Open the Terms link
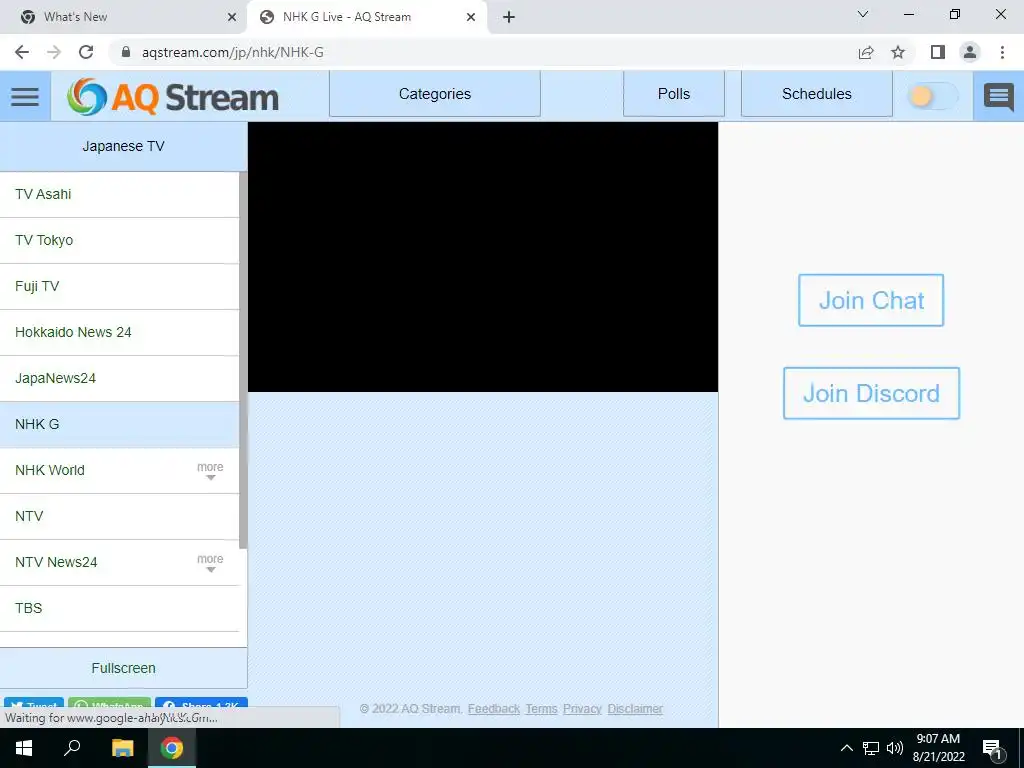 click(x=541, y=709)
